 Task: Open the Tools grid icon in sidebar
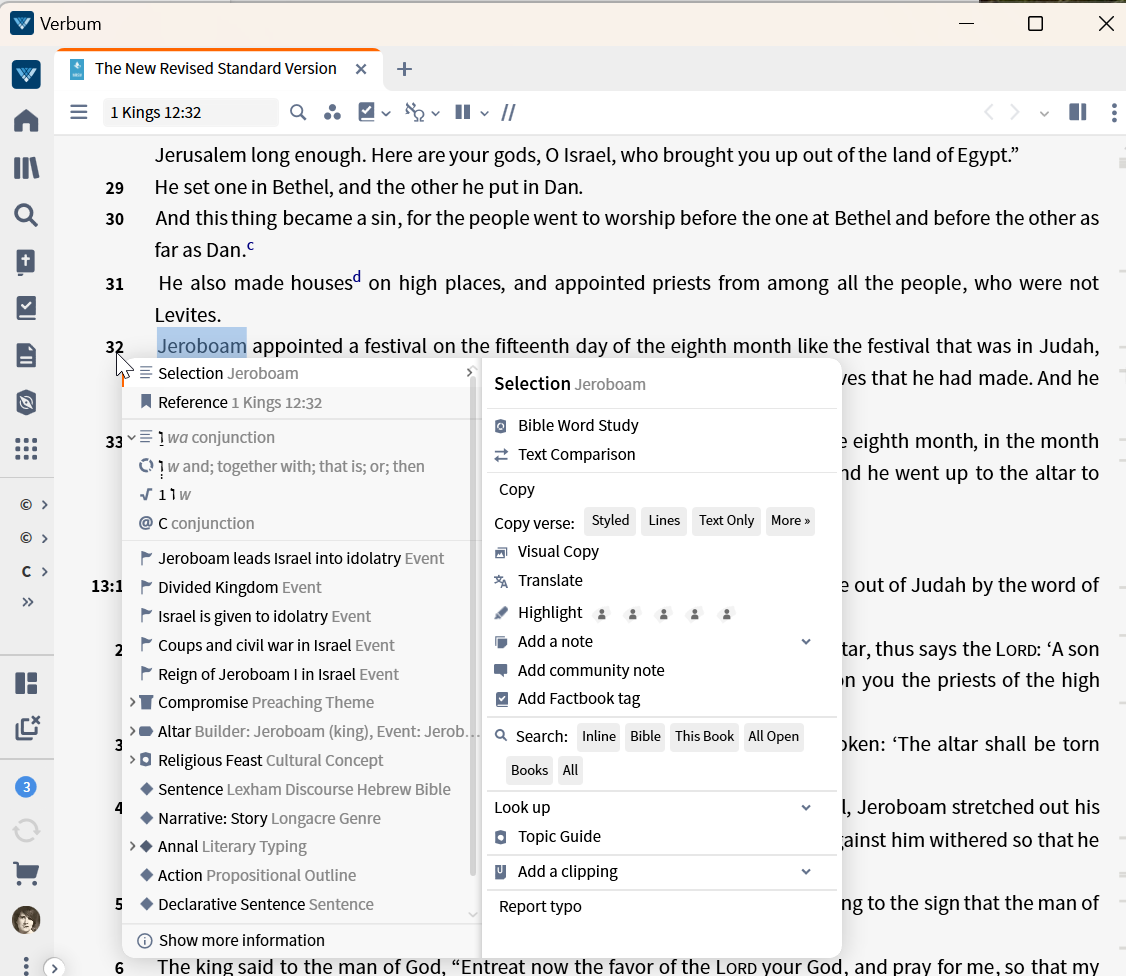tap(26, 449)
